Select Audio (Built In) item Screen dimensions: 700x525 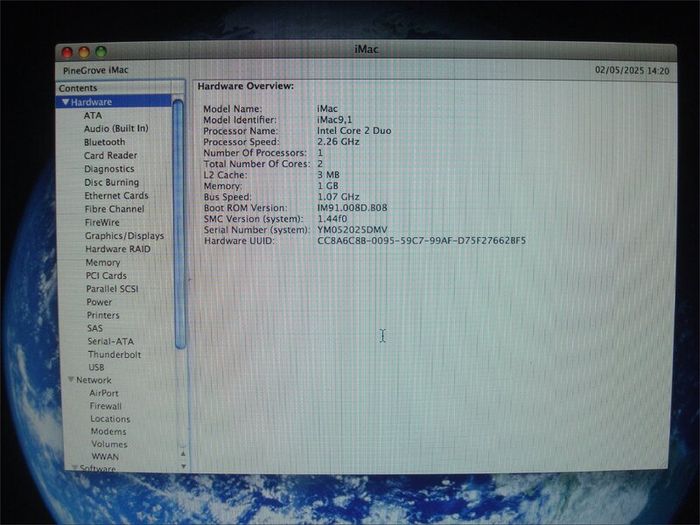point(116,129)
